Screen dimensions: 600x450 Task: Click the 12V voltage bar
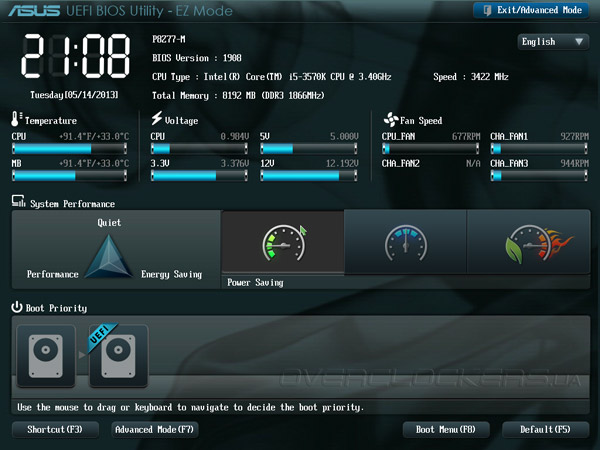coord(309,176)
